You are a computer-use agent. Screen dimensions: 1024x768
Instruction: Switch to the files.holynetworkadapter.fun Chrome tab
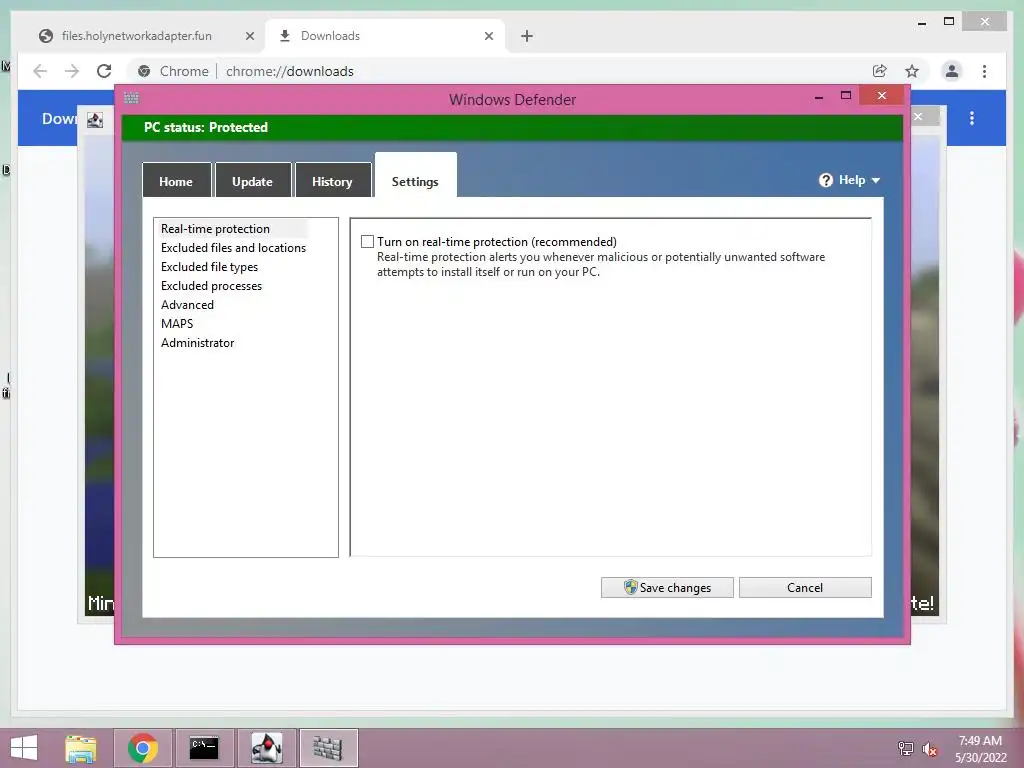pyautogui.click(x=136, y=36)
